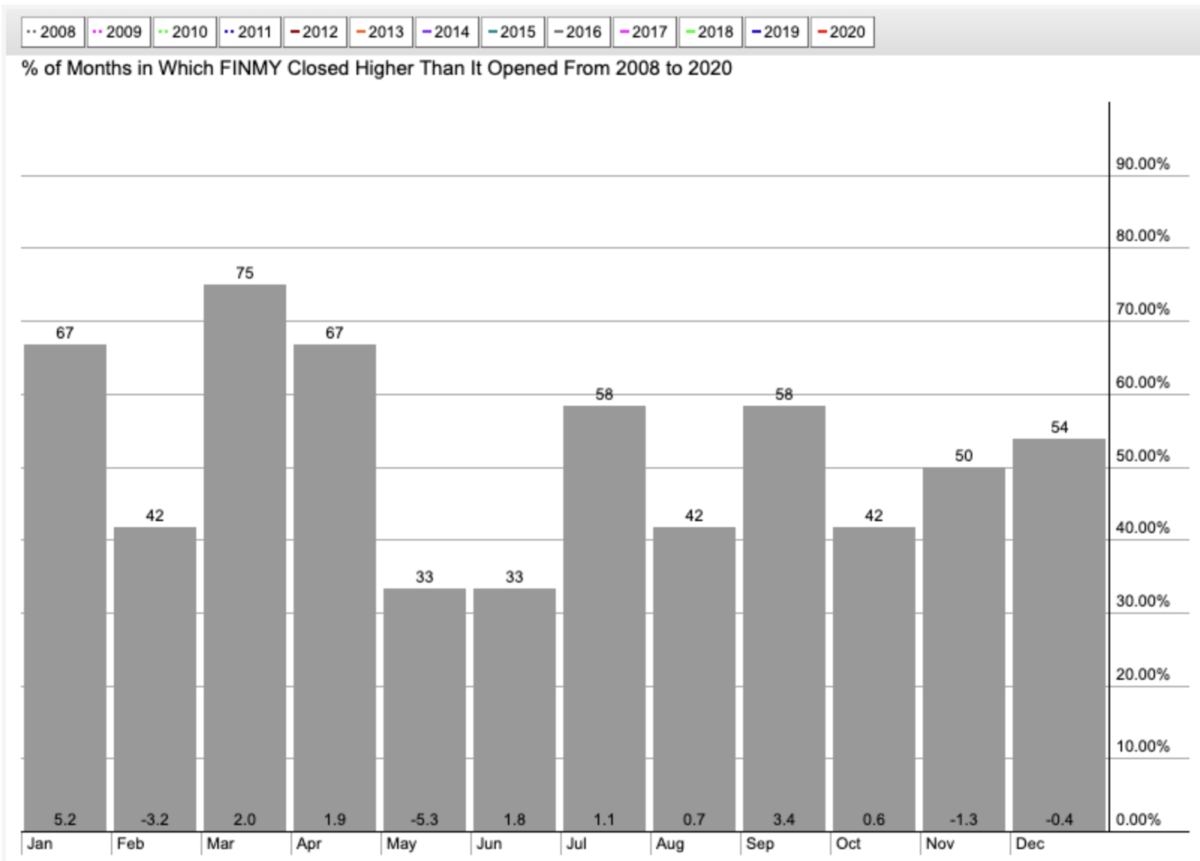Click the 1.1 value in July bar

tap(605, 820)
